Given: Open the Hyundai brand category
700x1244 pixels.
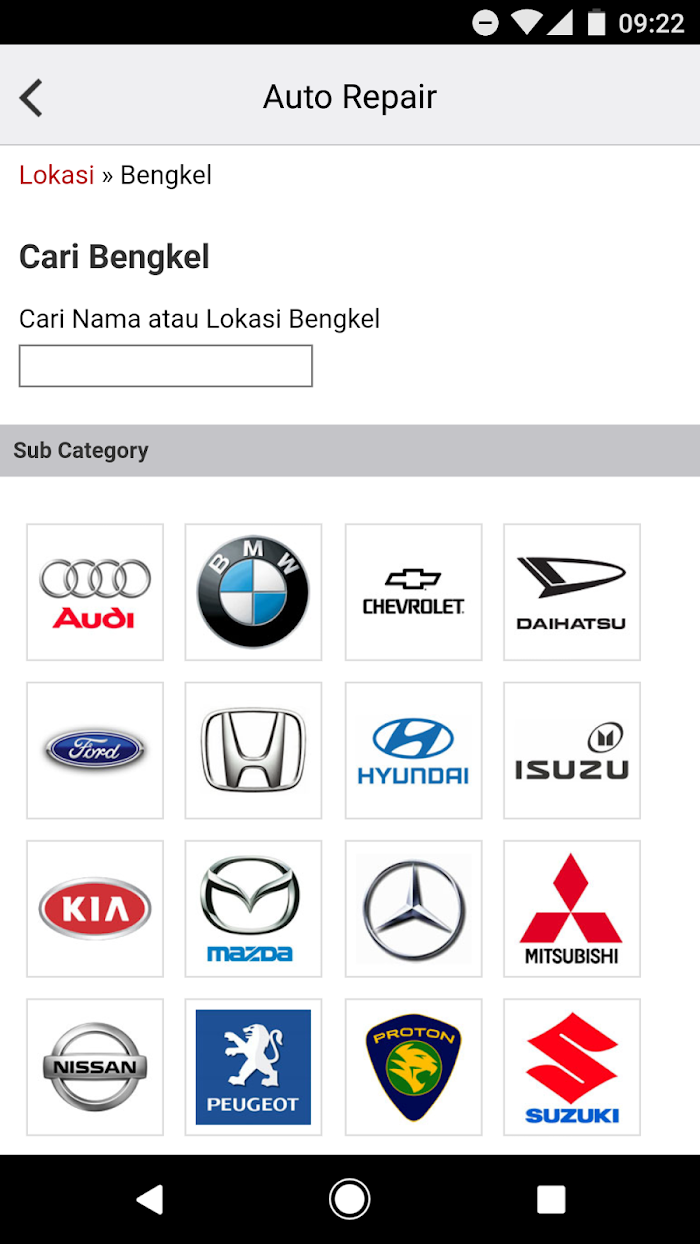Looking at the screenshot, I should click(413, 750).
